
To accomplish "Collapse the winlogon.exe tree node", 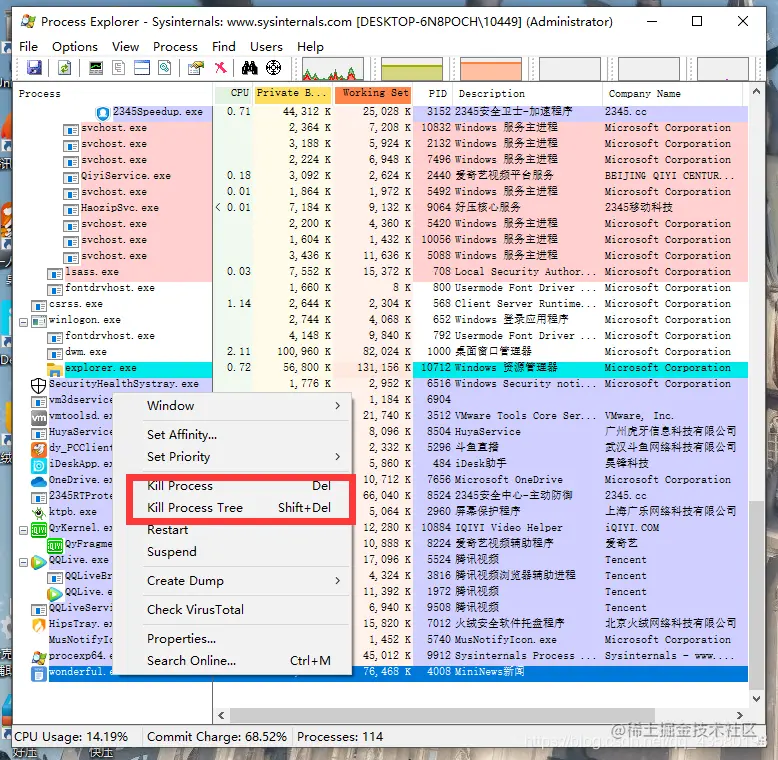I will pyautogui.click(x=23, y=322).
